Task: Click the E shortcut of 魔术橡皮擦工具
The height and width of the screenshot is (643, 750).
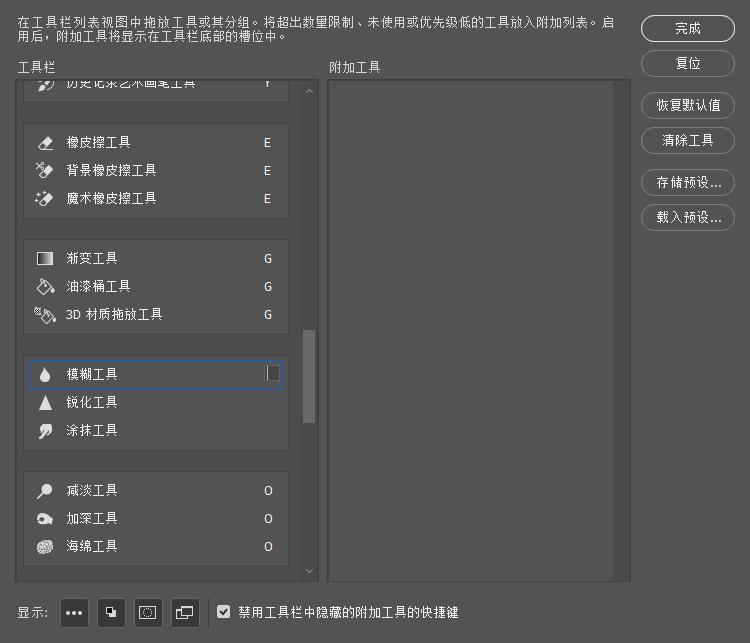Action: [267, 199]
